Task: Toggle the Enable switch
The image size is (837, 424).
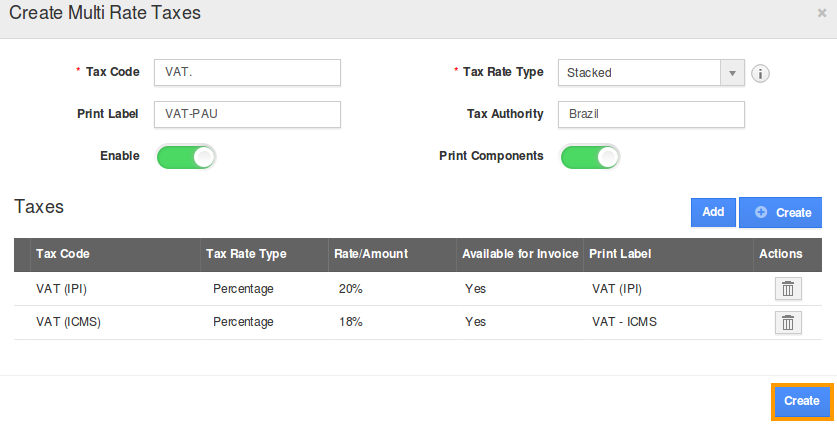Action: coord(186,157)
